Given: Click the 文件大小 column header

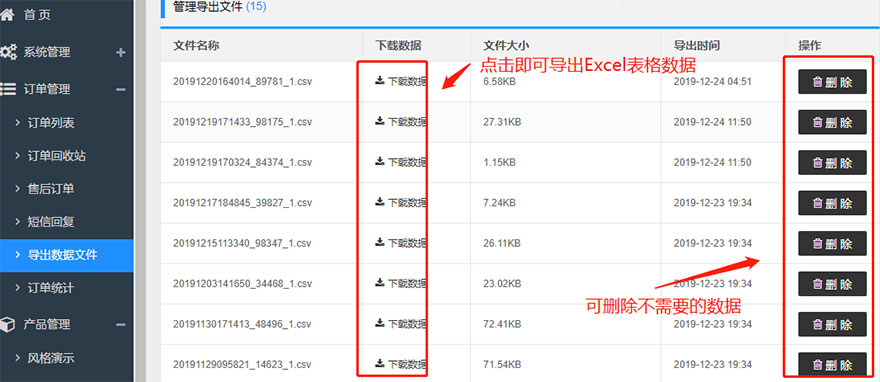Looking at the screenshot, I should 506,45.
